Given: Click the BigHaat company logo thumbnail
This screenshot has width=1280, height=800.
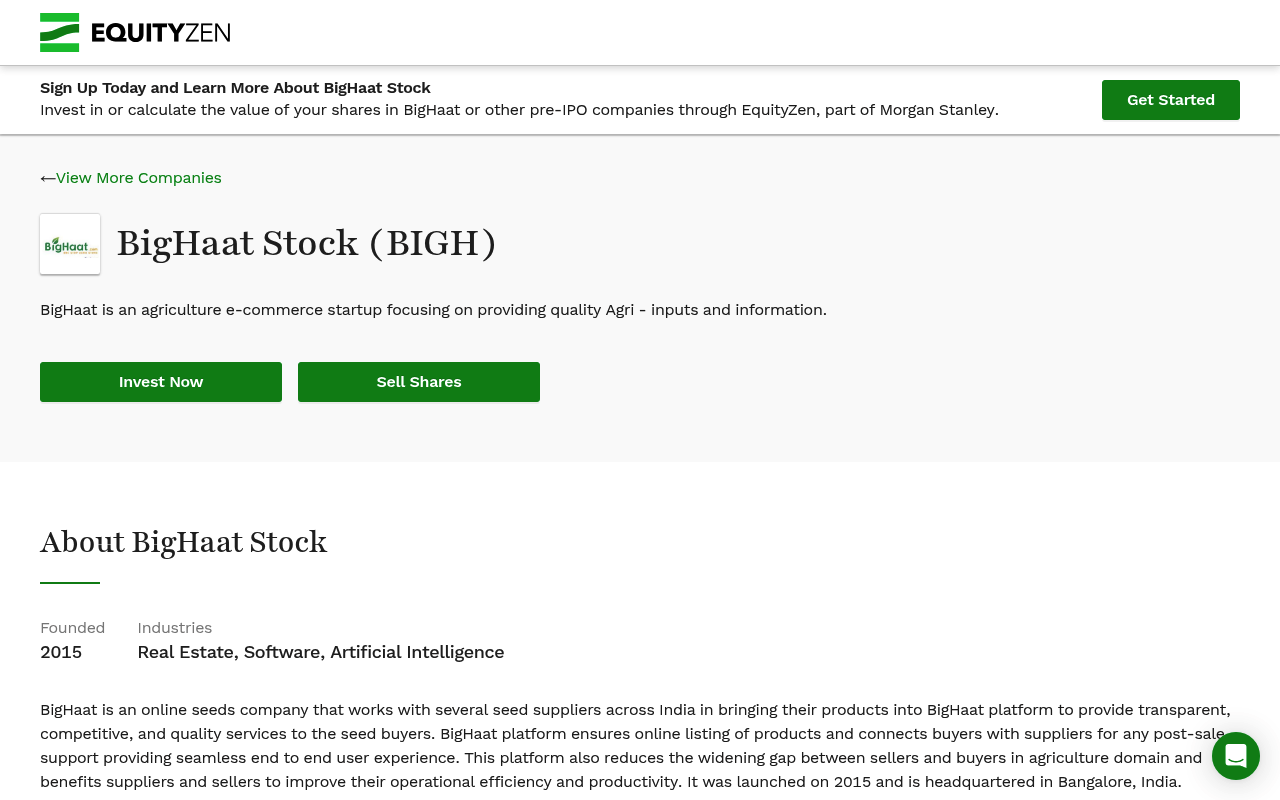Looking at the screenshot, I should (70, 244).
